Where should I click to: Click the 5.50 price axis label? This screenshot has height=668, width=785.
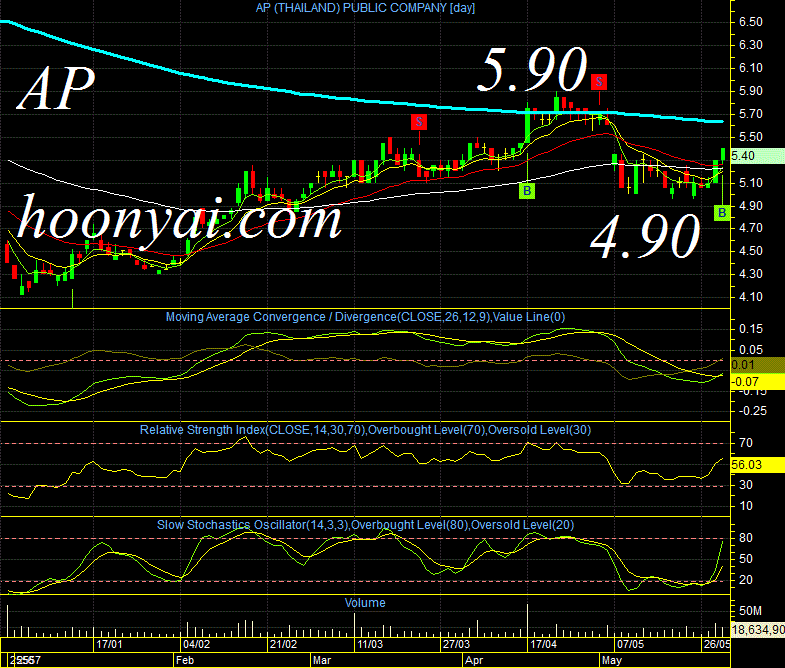pyautogui.click(x=750, y=137)
